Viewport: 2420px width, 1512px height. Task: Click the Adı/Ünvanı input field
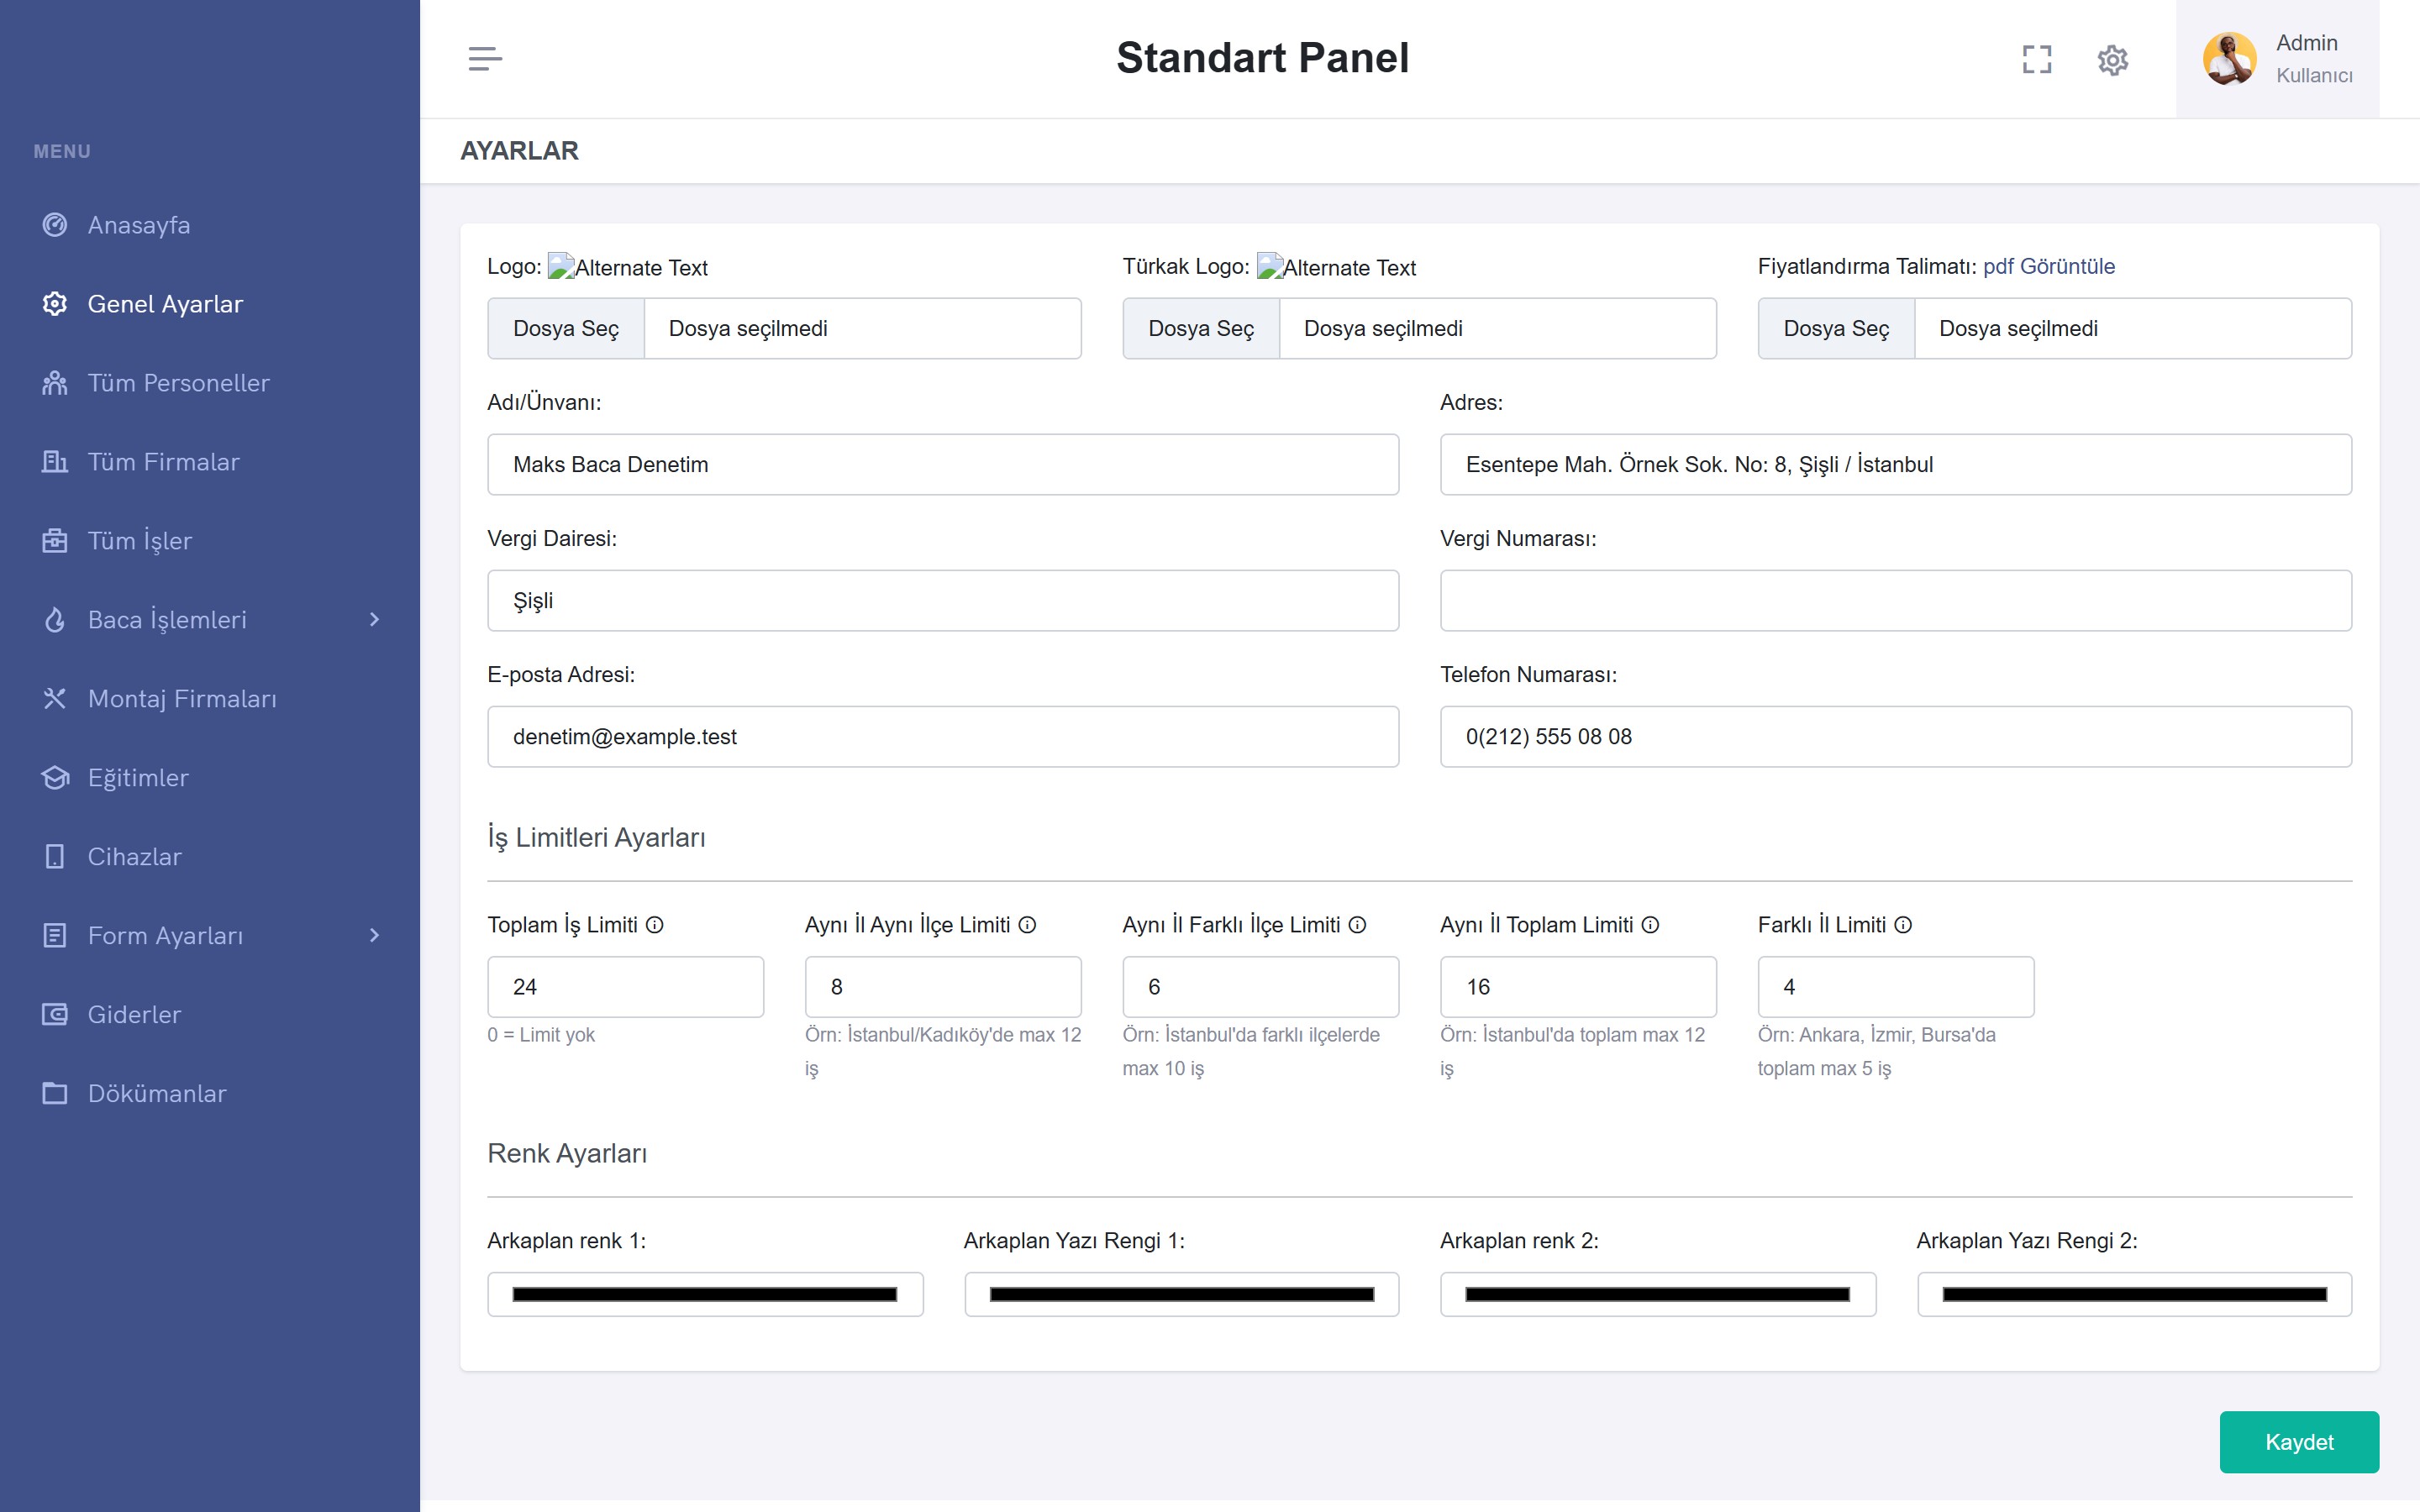(x=943, y=464)
